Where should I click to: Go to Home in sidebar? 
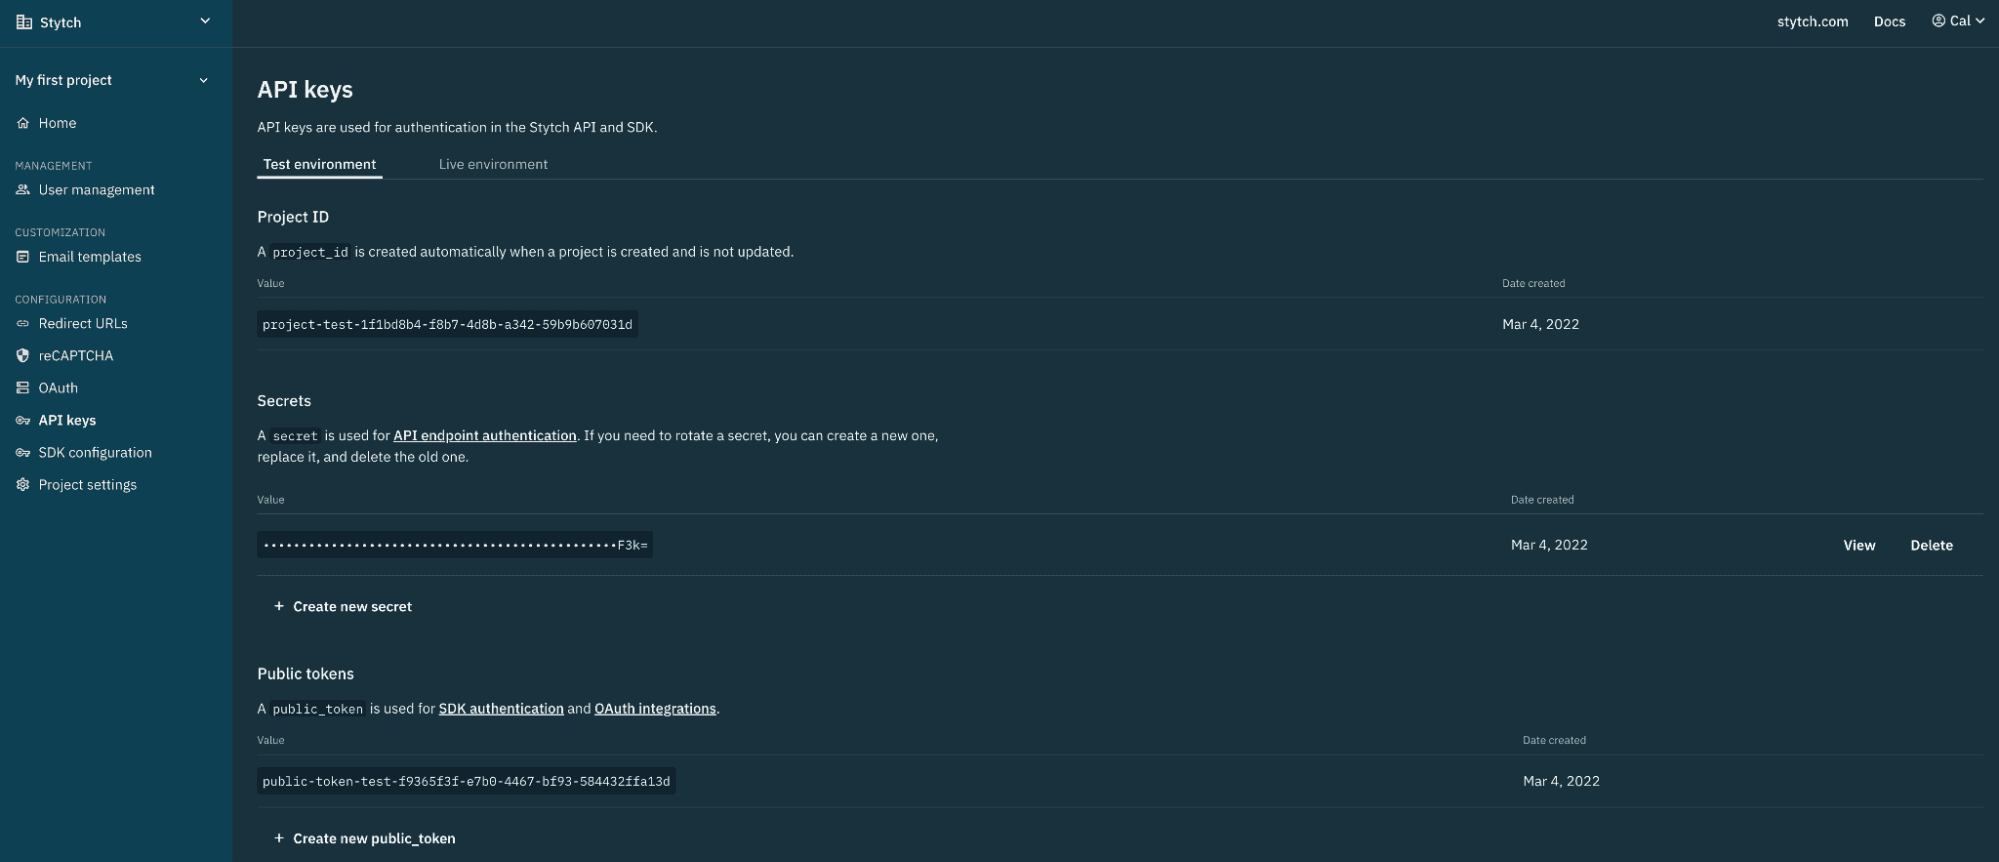tap(57, 123)
